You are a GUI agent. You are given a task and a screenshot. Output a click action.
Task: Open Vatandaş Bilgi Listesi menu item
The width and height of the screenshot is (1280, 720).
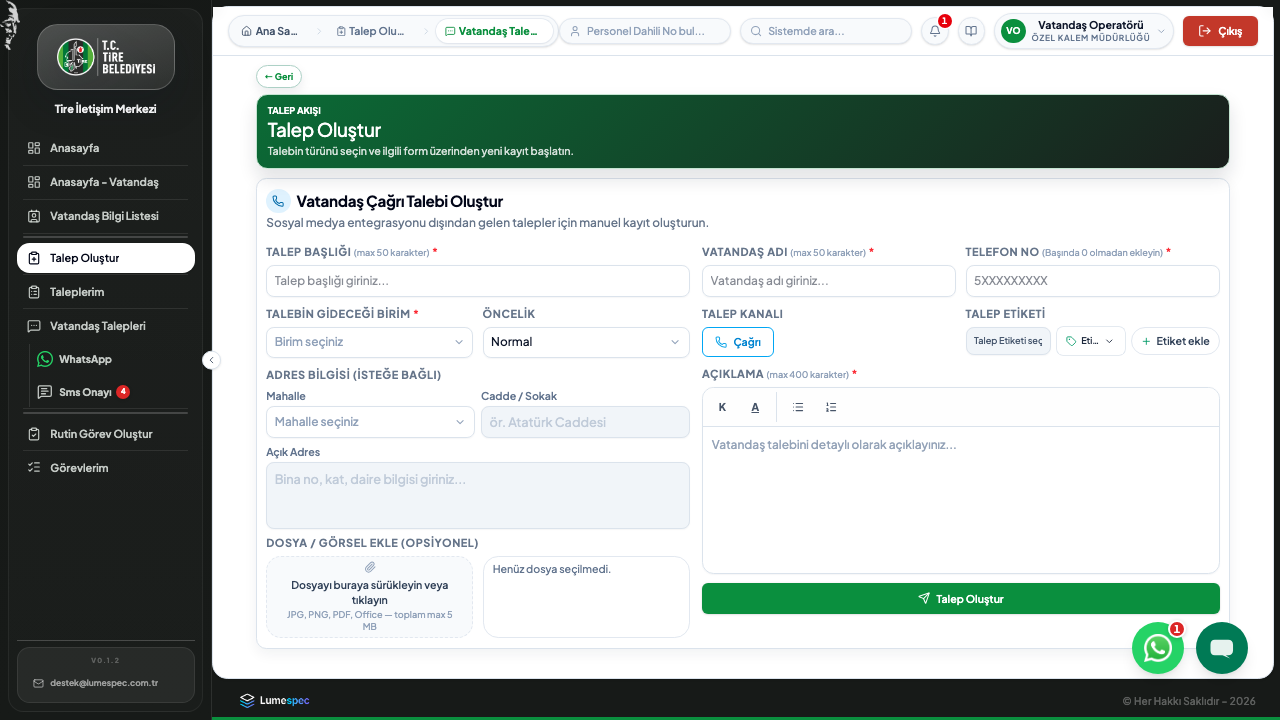pos(106,216)
